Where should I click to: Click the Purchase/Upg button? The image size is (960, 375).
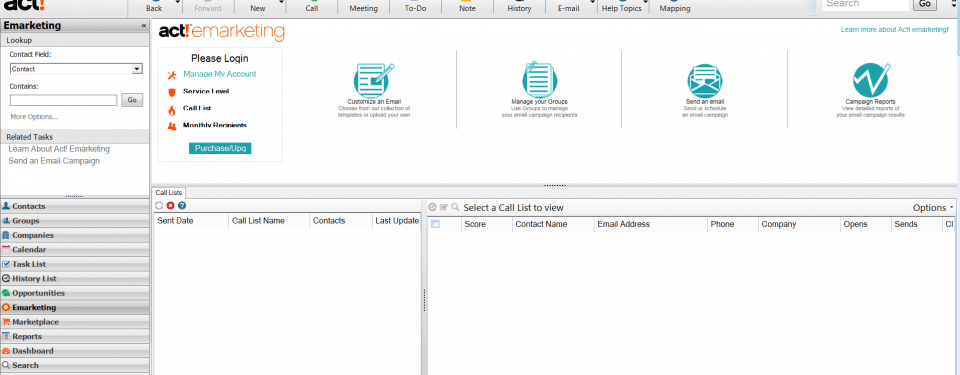click(x=220, y=148)
